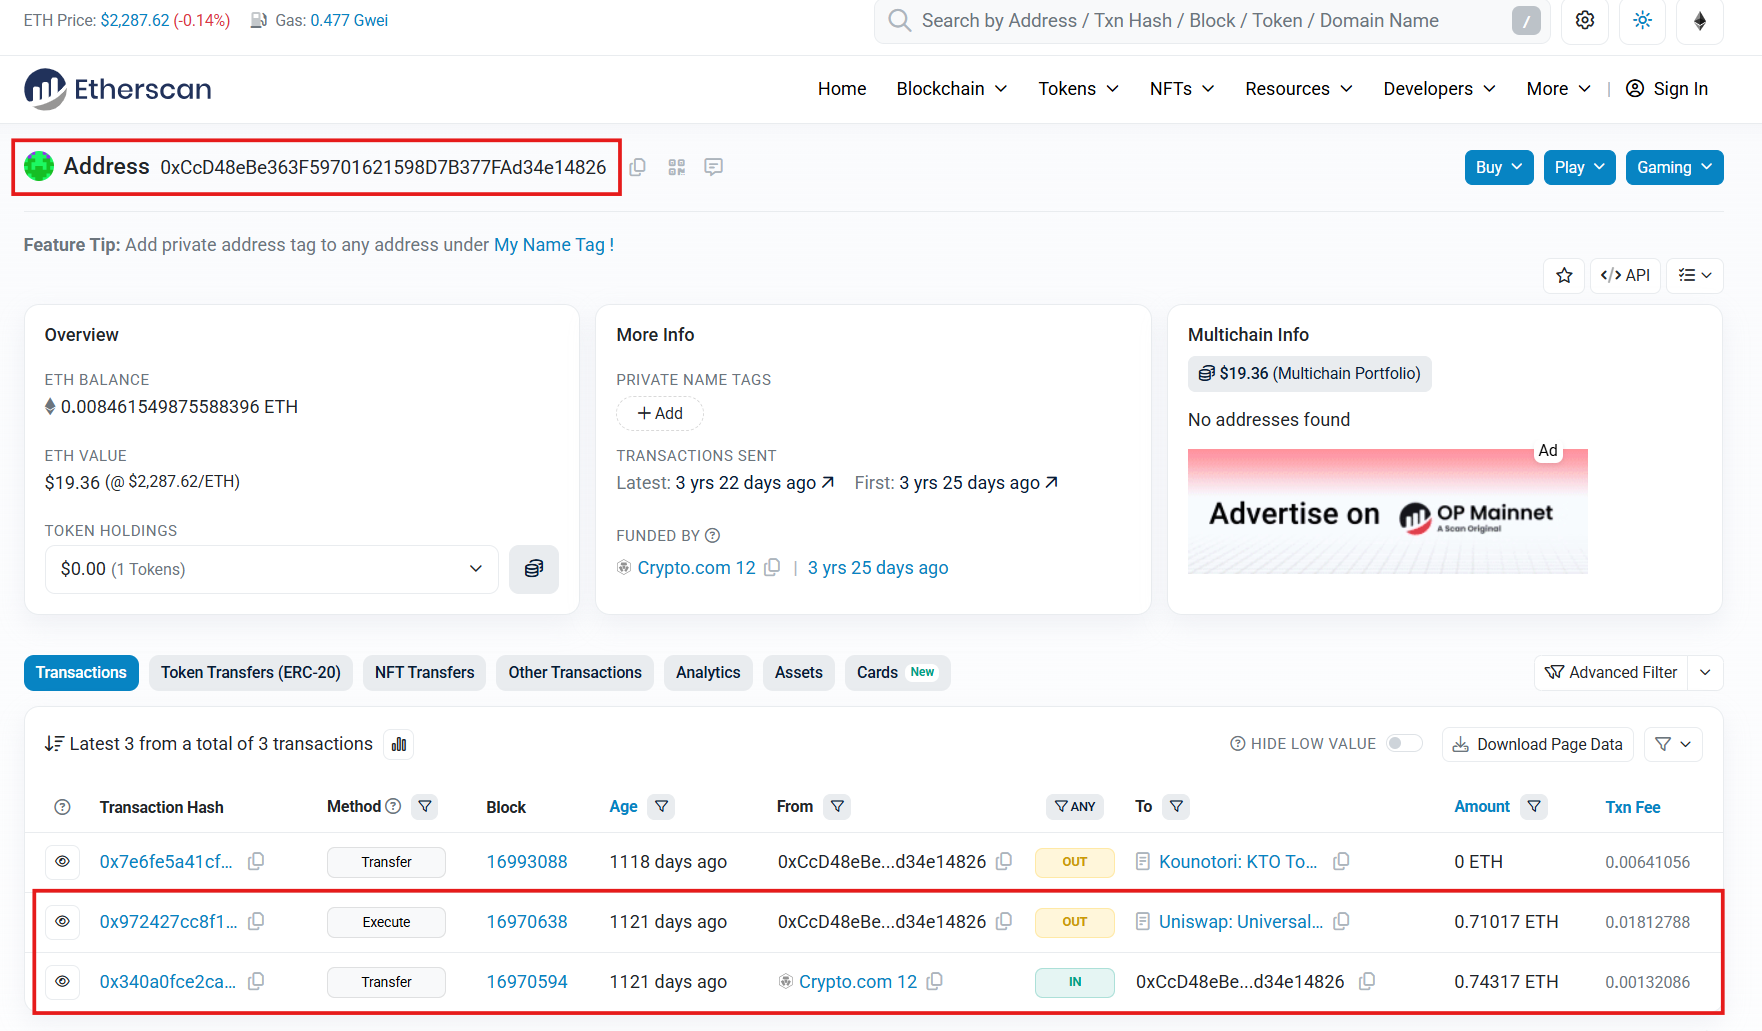The width and height of the screenshot is (1762, 1031).
Task: Select the Analytics tab
Action: [x=708, y=672]
